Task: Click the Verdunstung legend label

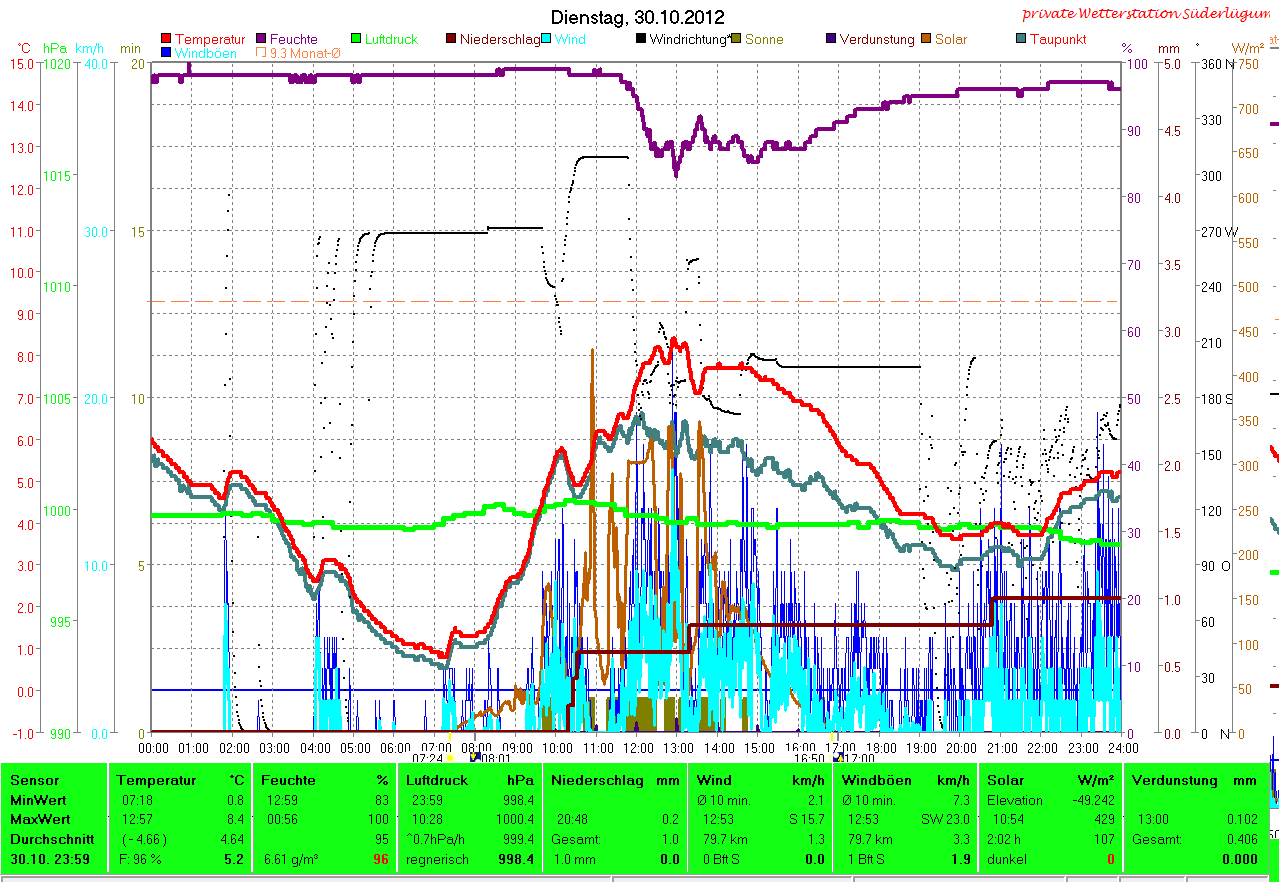Action: point(876,40)
